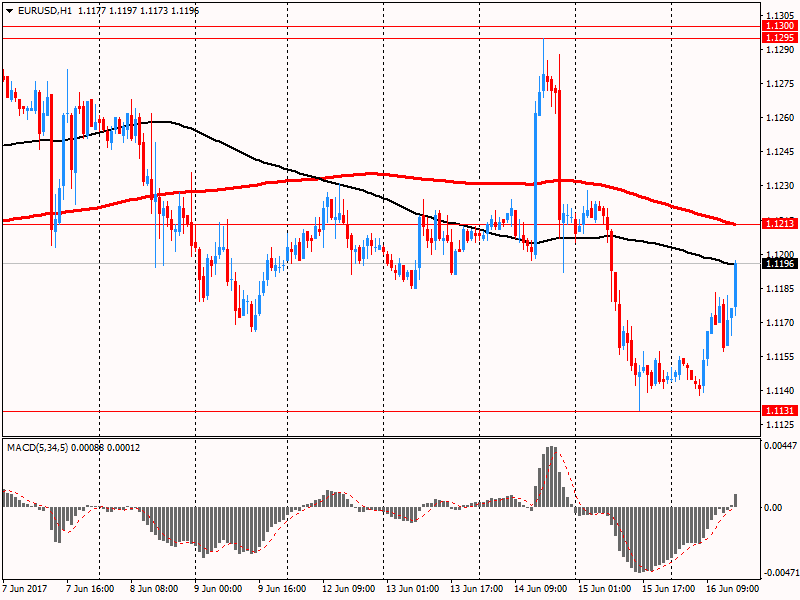Click the 1.1275 price scale value
The width and height of the screenshot is (800, 600).
pyautogui.click(x=780, y=84)
